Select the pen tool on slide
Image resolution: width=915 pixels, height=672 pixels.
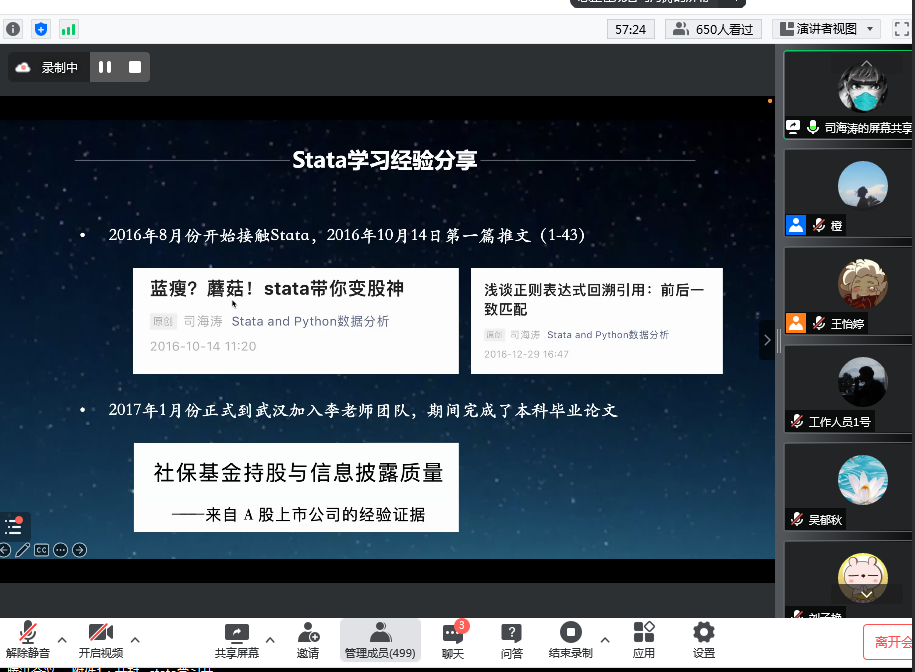[23, 550]
